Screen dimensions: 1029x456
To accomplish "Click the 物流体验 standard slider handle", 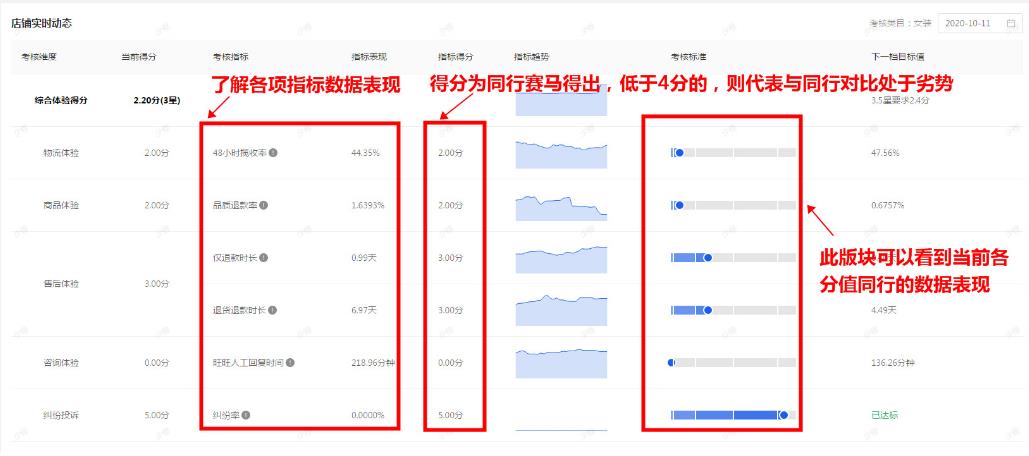I will (679, 153).
